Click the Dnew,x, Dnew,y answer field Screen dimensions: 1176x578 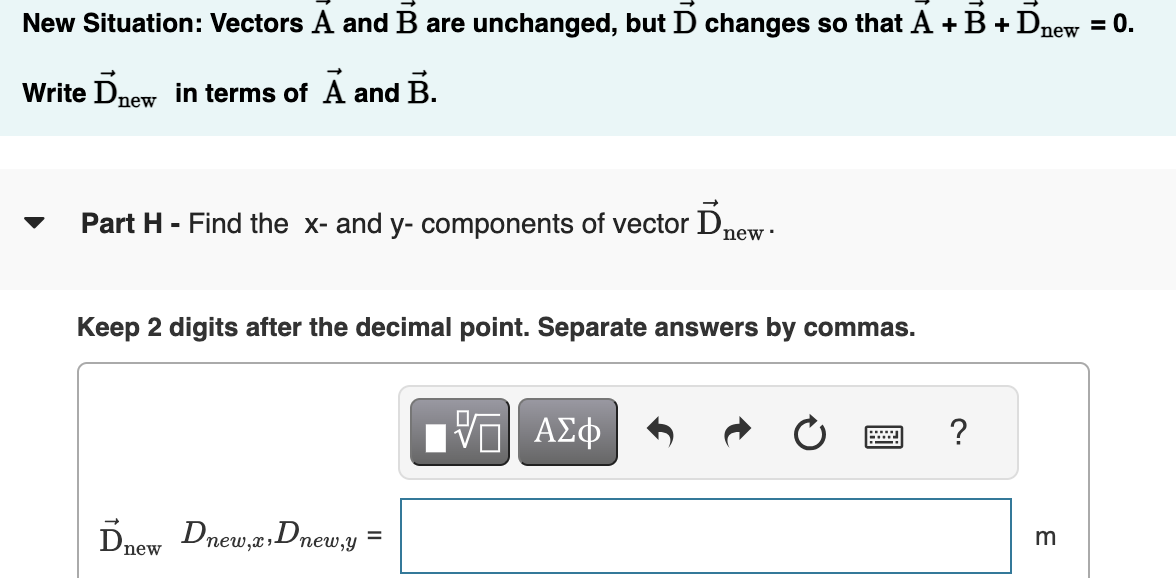pyautogui.click(x=705, y=536)
